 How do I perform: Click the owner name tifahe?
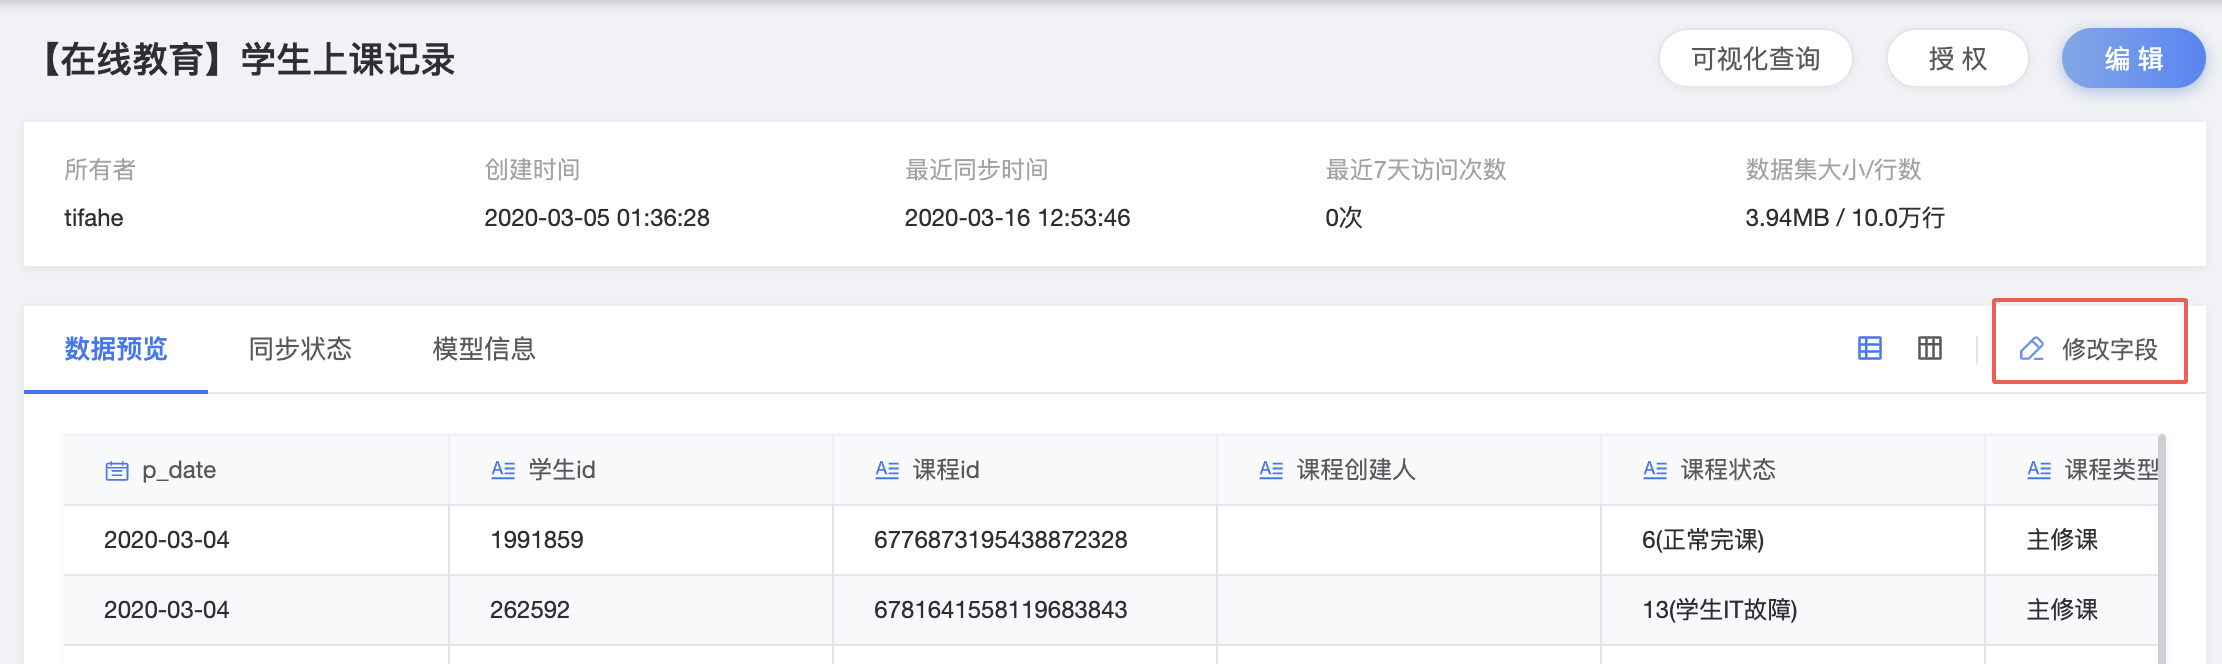click(x=94, y=218)
